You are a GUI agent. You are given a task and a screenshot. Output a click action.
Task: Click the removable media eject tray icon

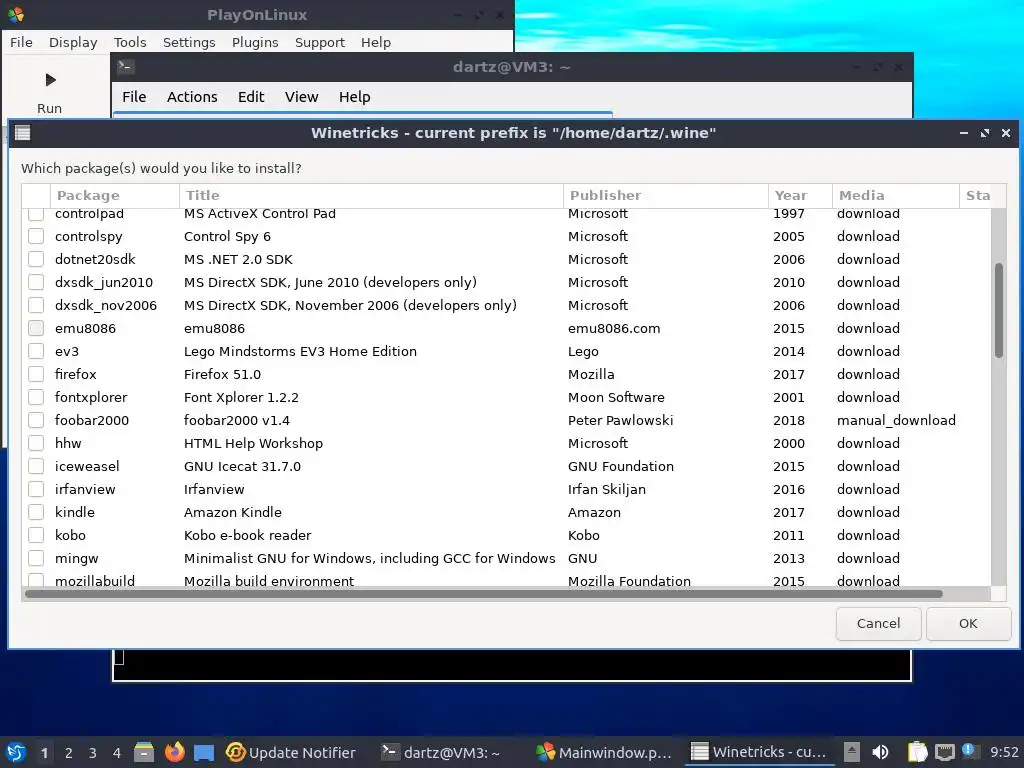(852, 752)
